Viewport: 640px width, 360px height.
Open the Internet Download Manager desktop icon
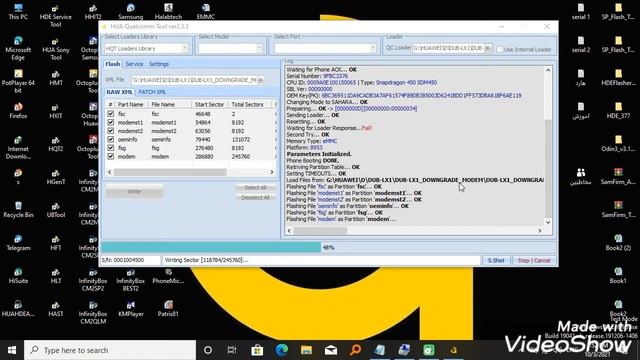click(x=18, y=147)
